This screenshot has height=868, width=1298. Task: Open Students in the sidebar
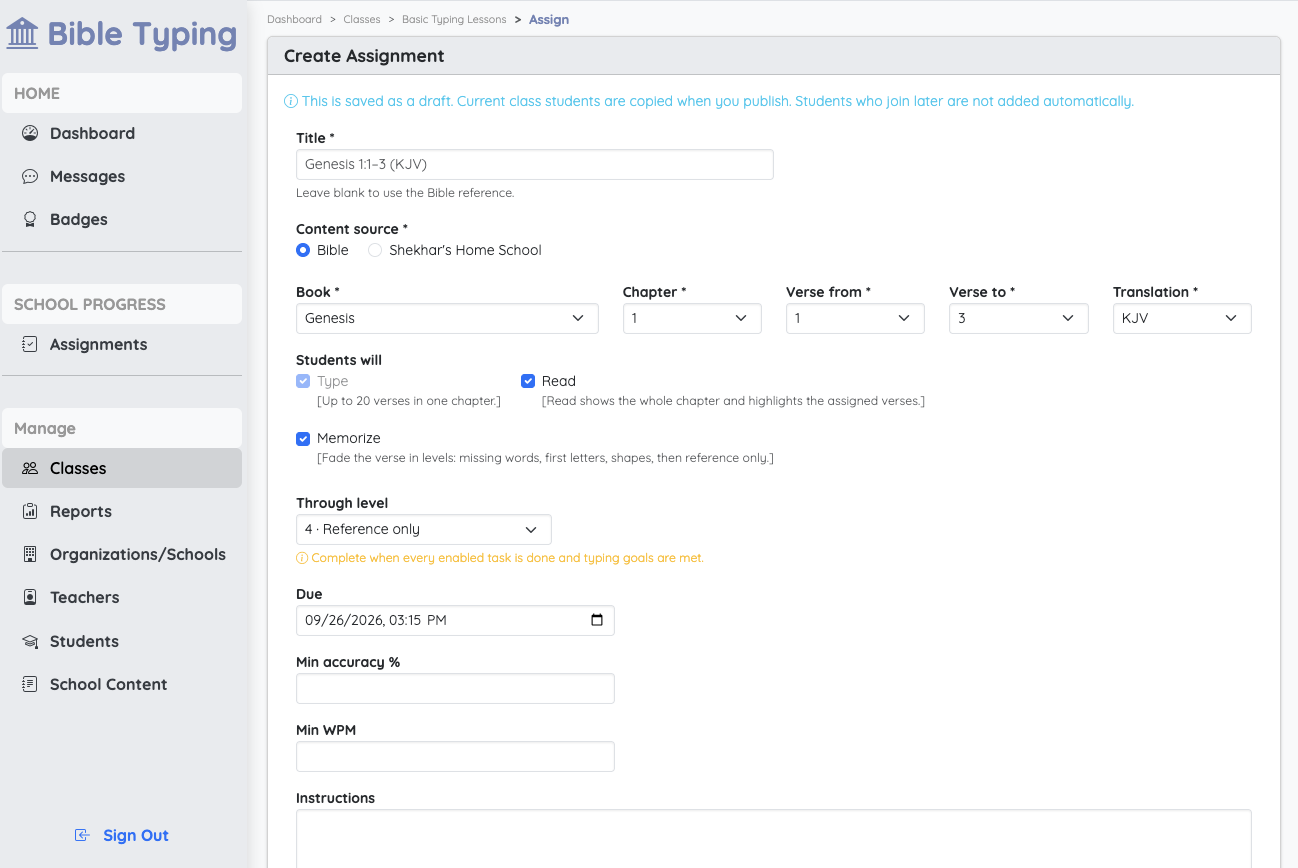(122, 641)
